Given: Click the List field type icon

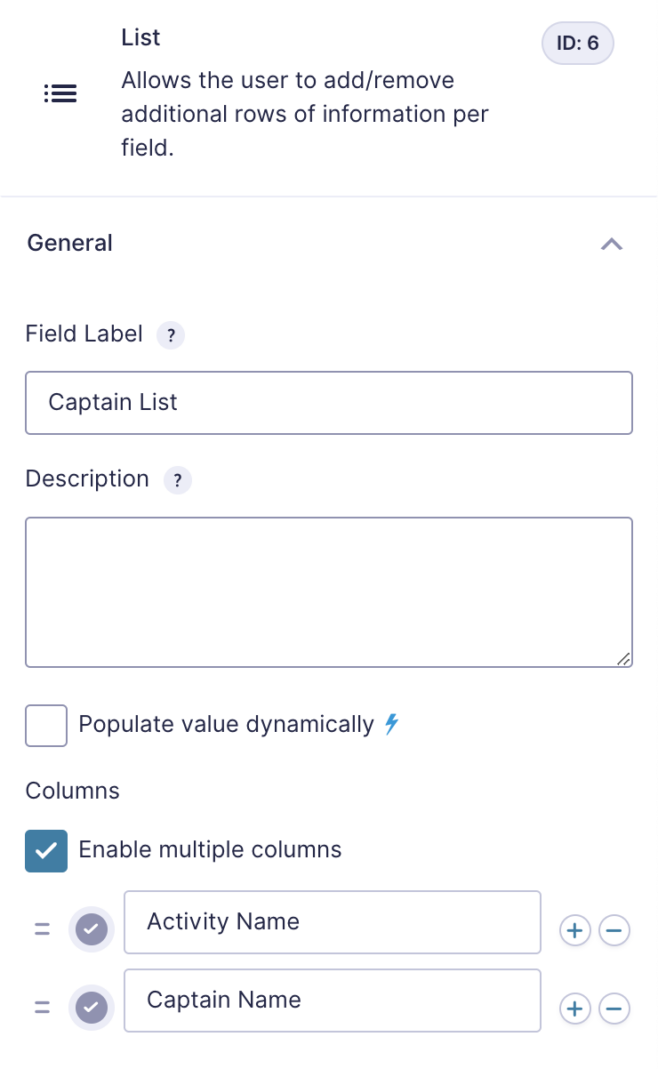Looking at the screenshot, I should tap(61, 93).
